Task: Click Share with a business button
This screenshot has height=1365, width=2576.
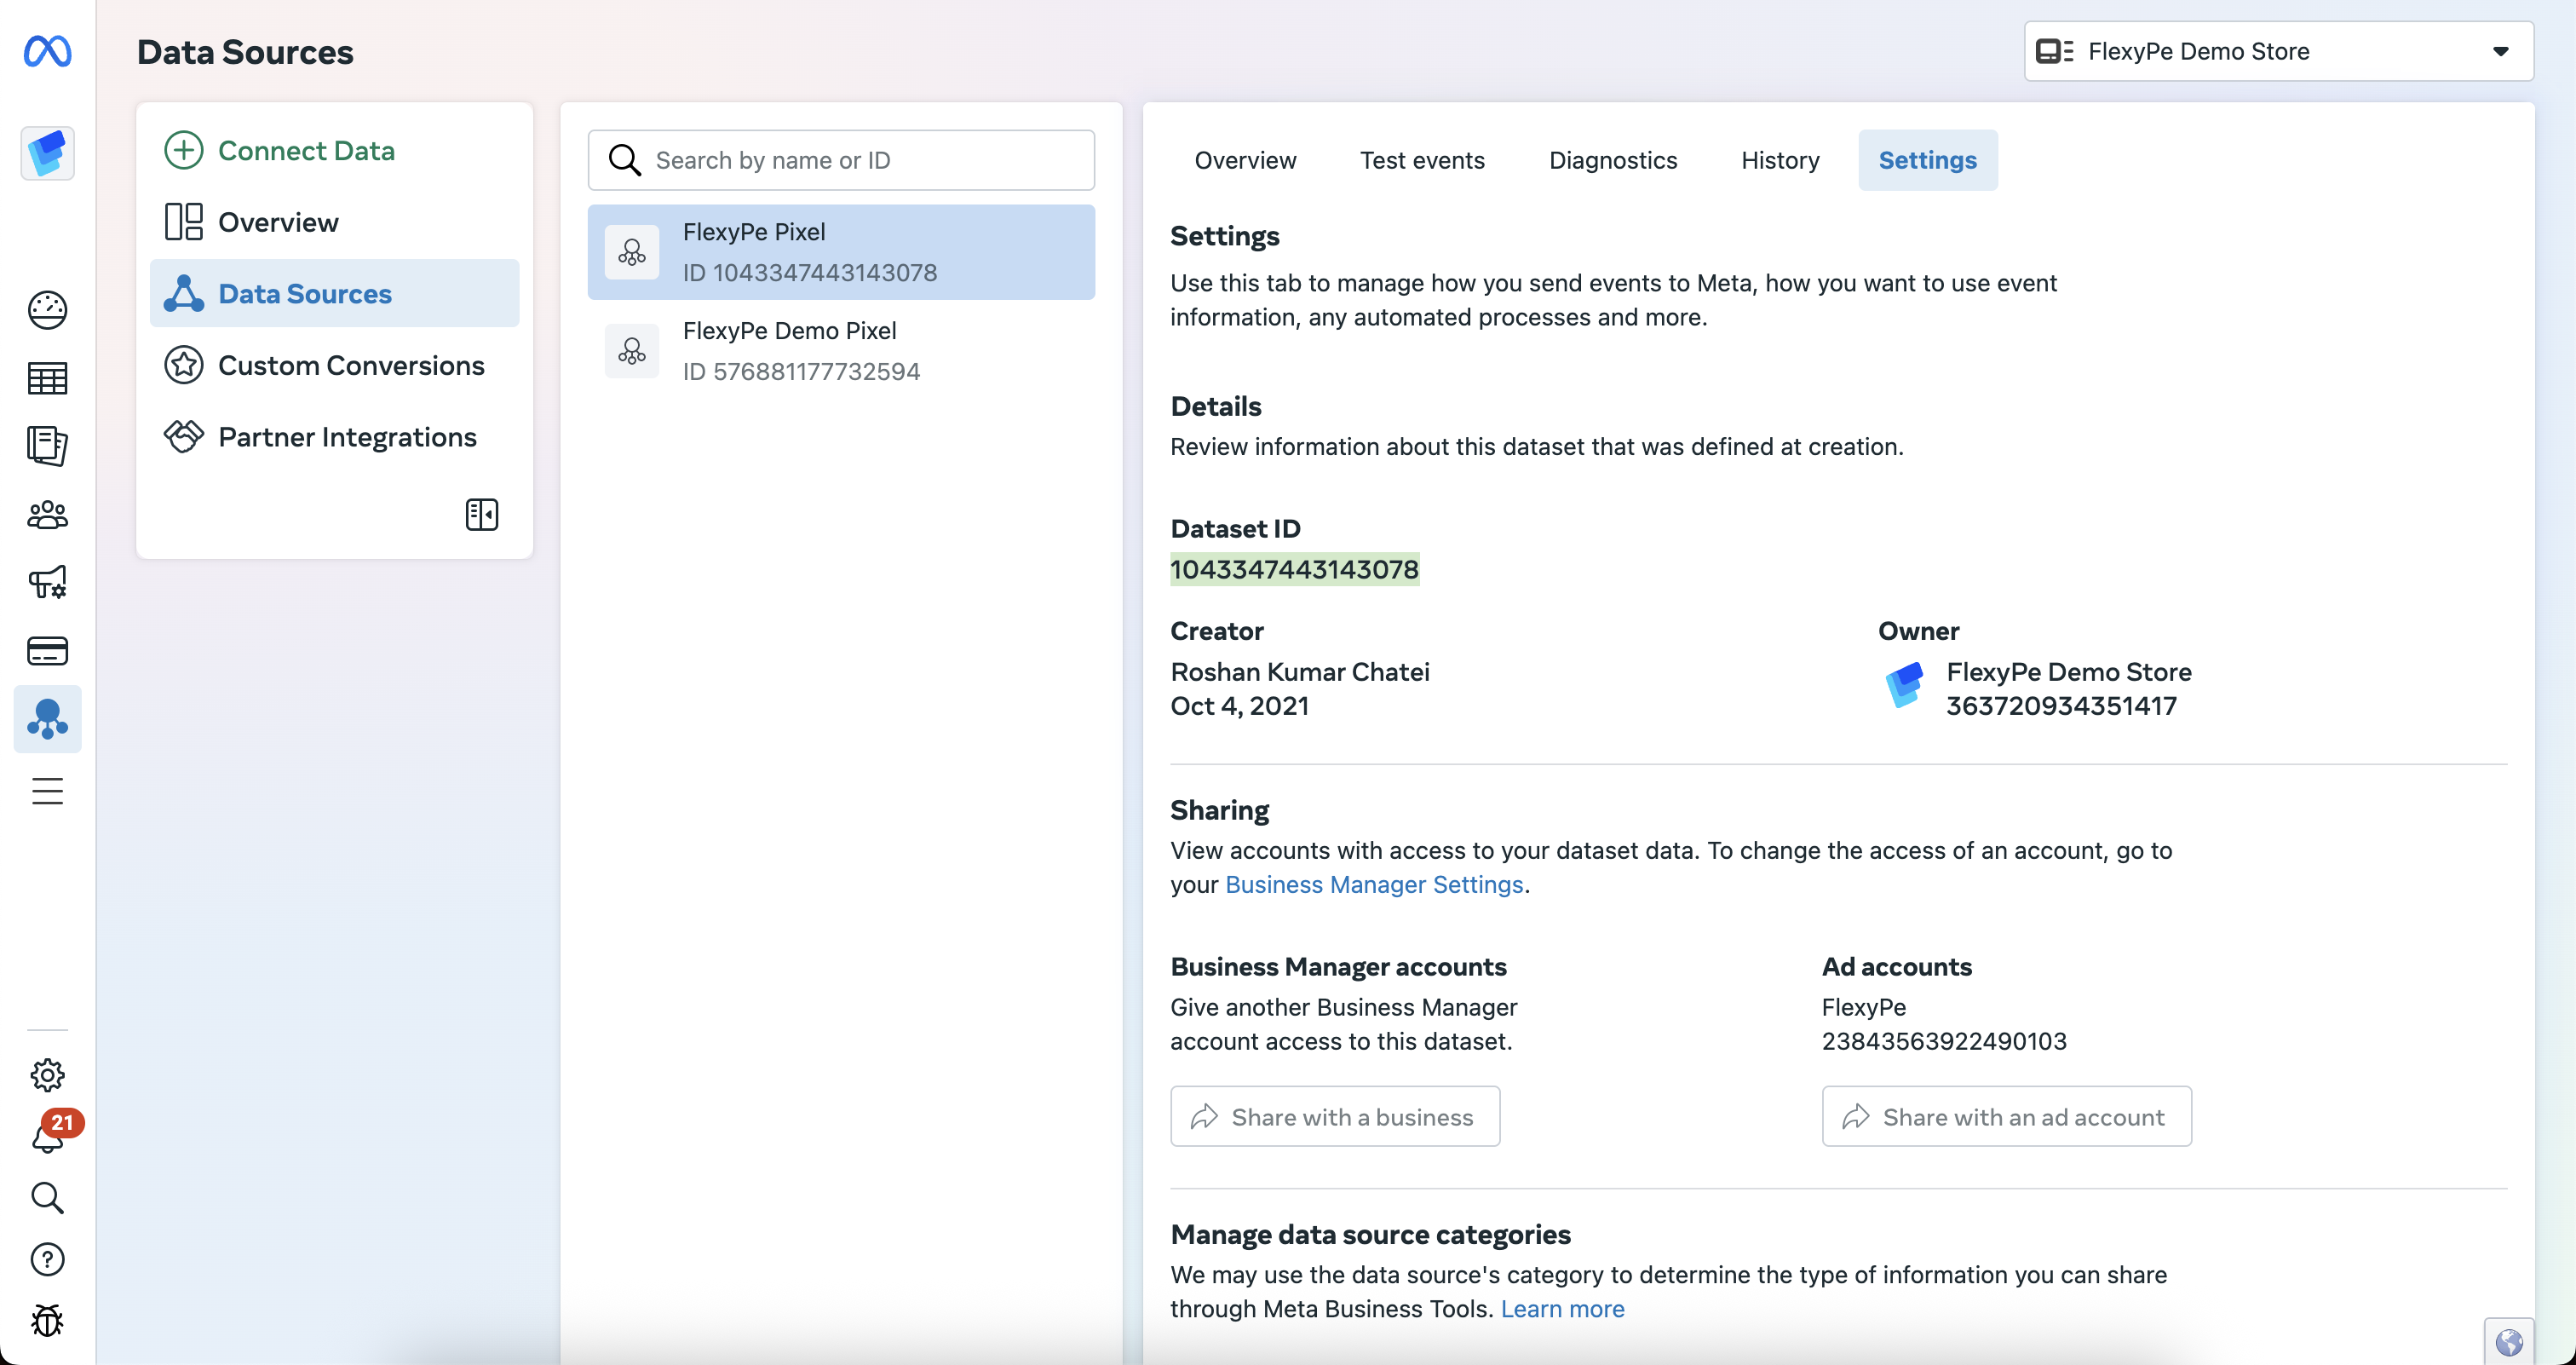Action: (1334, 1116)
